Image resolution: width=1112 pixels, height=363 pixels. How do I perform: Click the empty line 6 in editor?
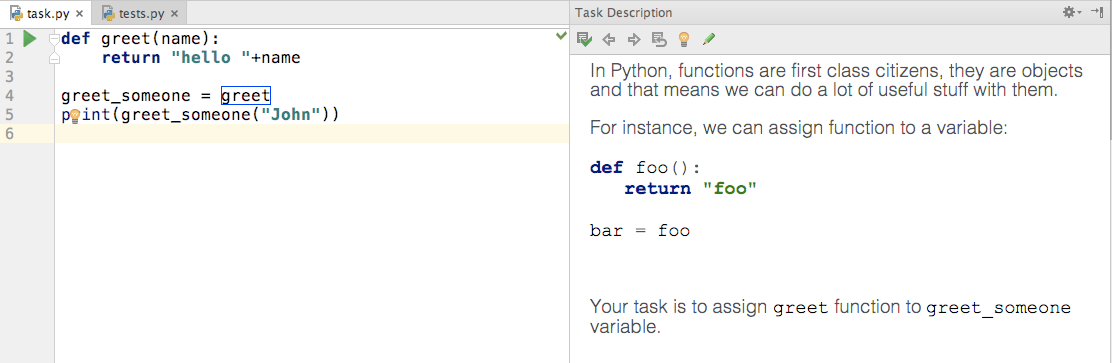point(311,133)
